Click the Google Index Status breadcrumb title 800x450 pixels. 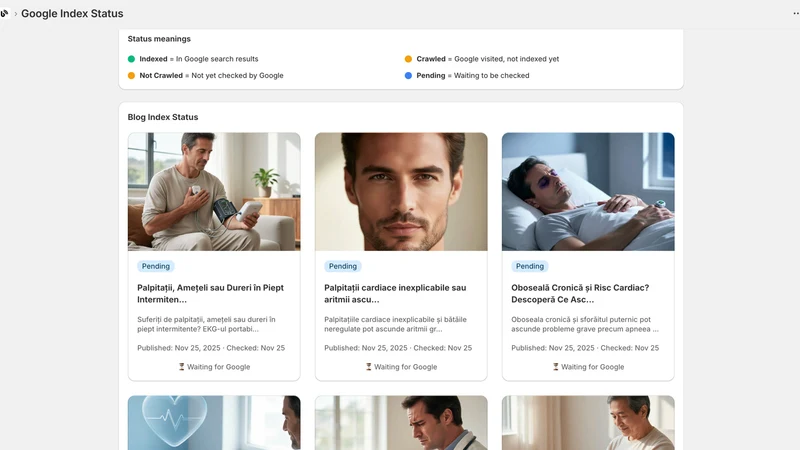(72, 13)
